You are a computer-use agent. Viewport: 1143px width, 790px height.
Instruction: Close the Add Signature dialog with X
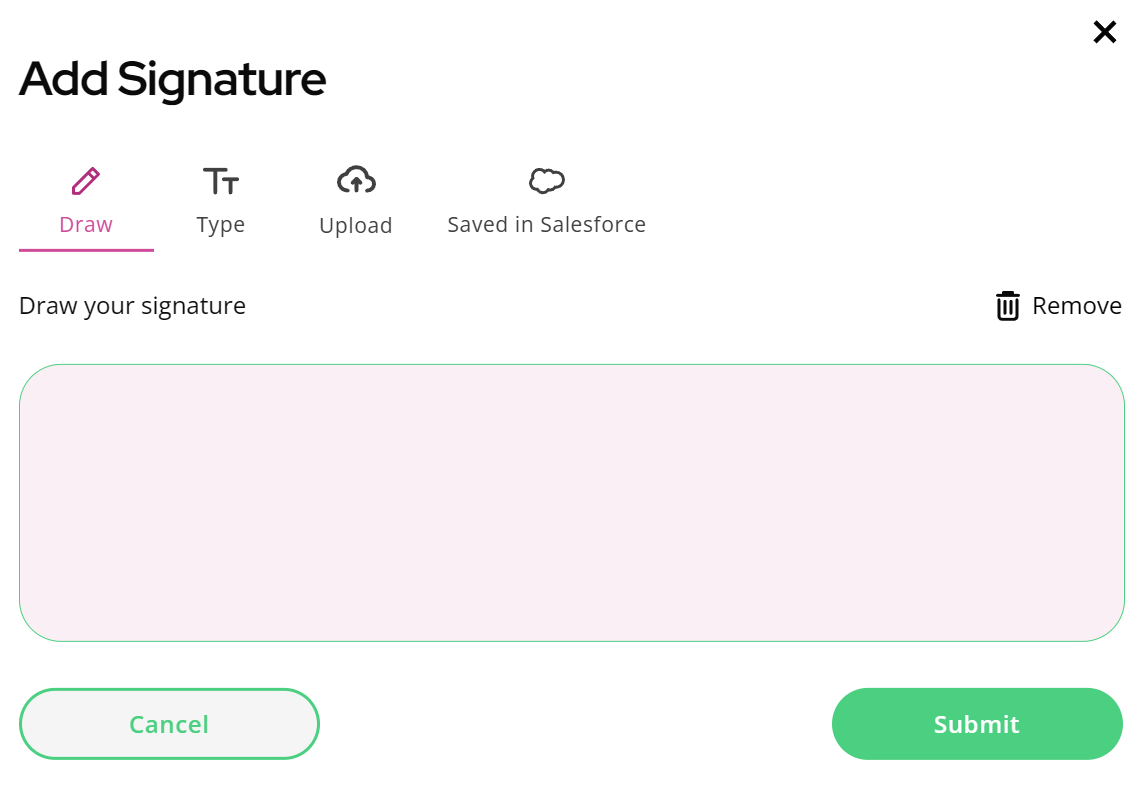click(1104, 32)
